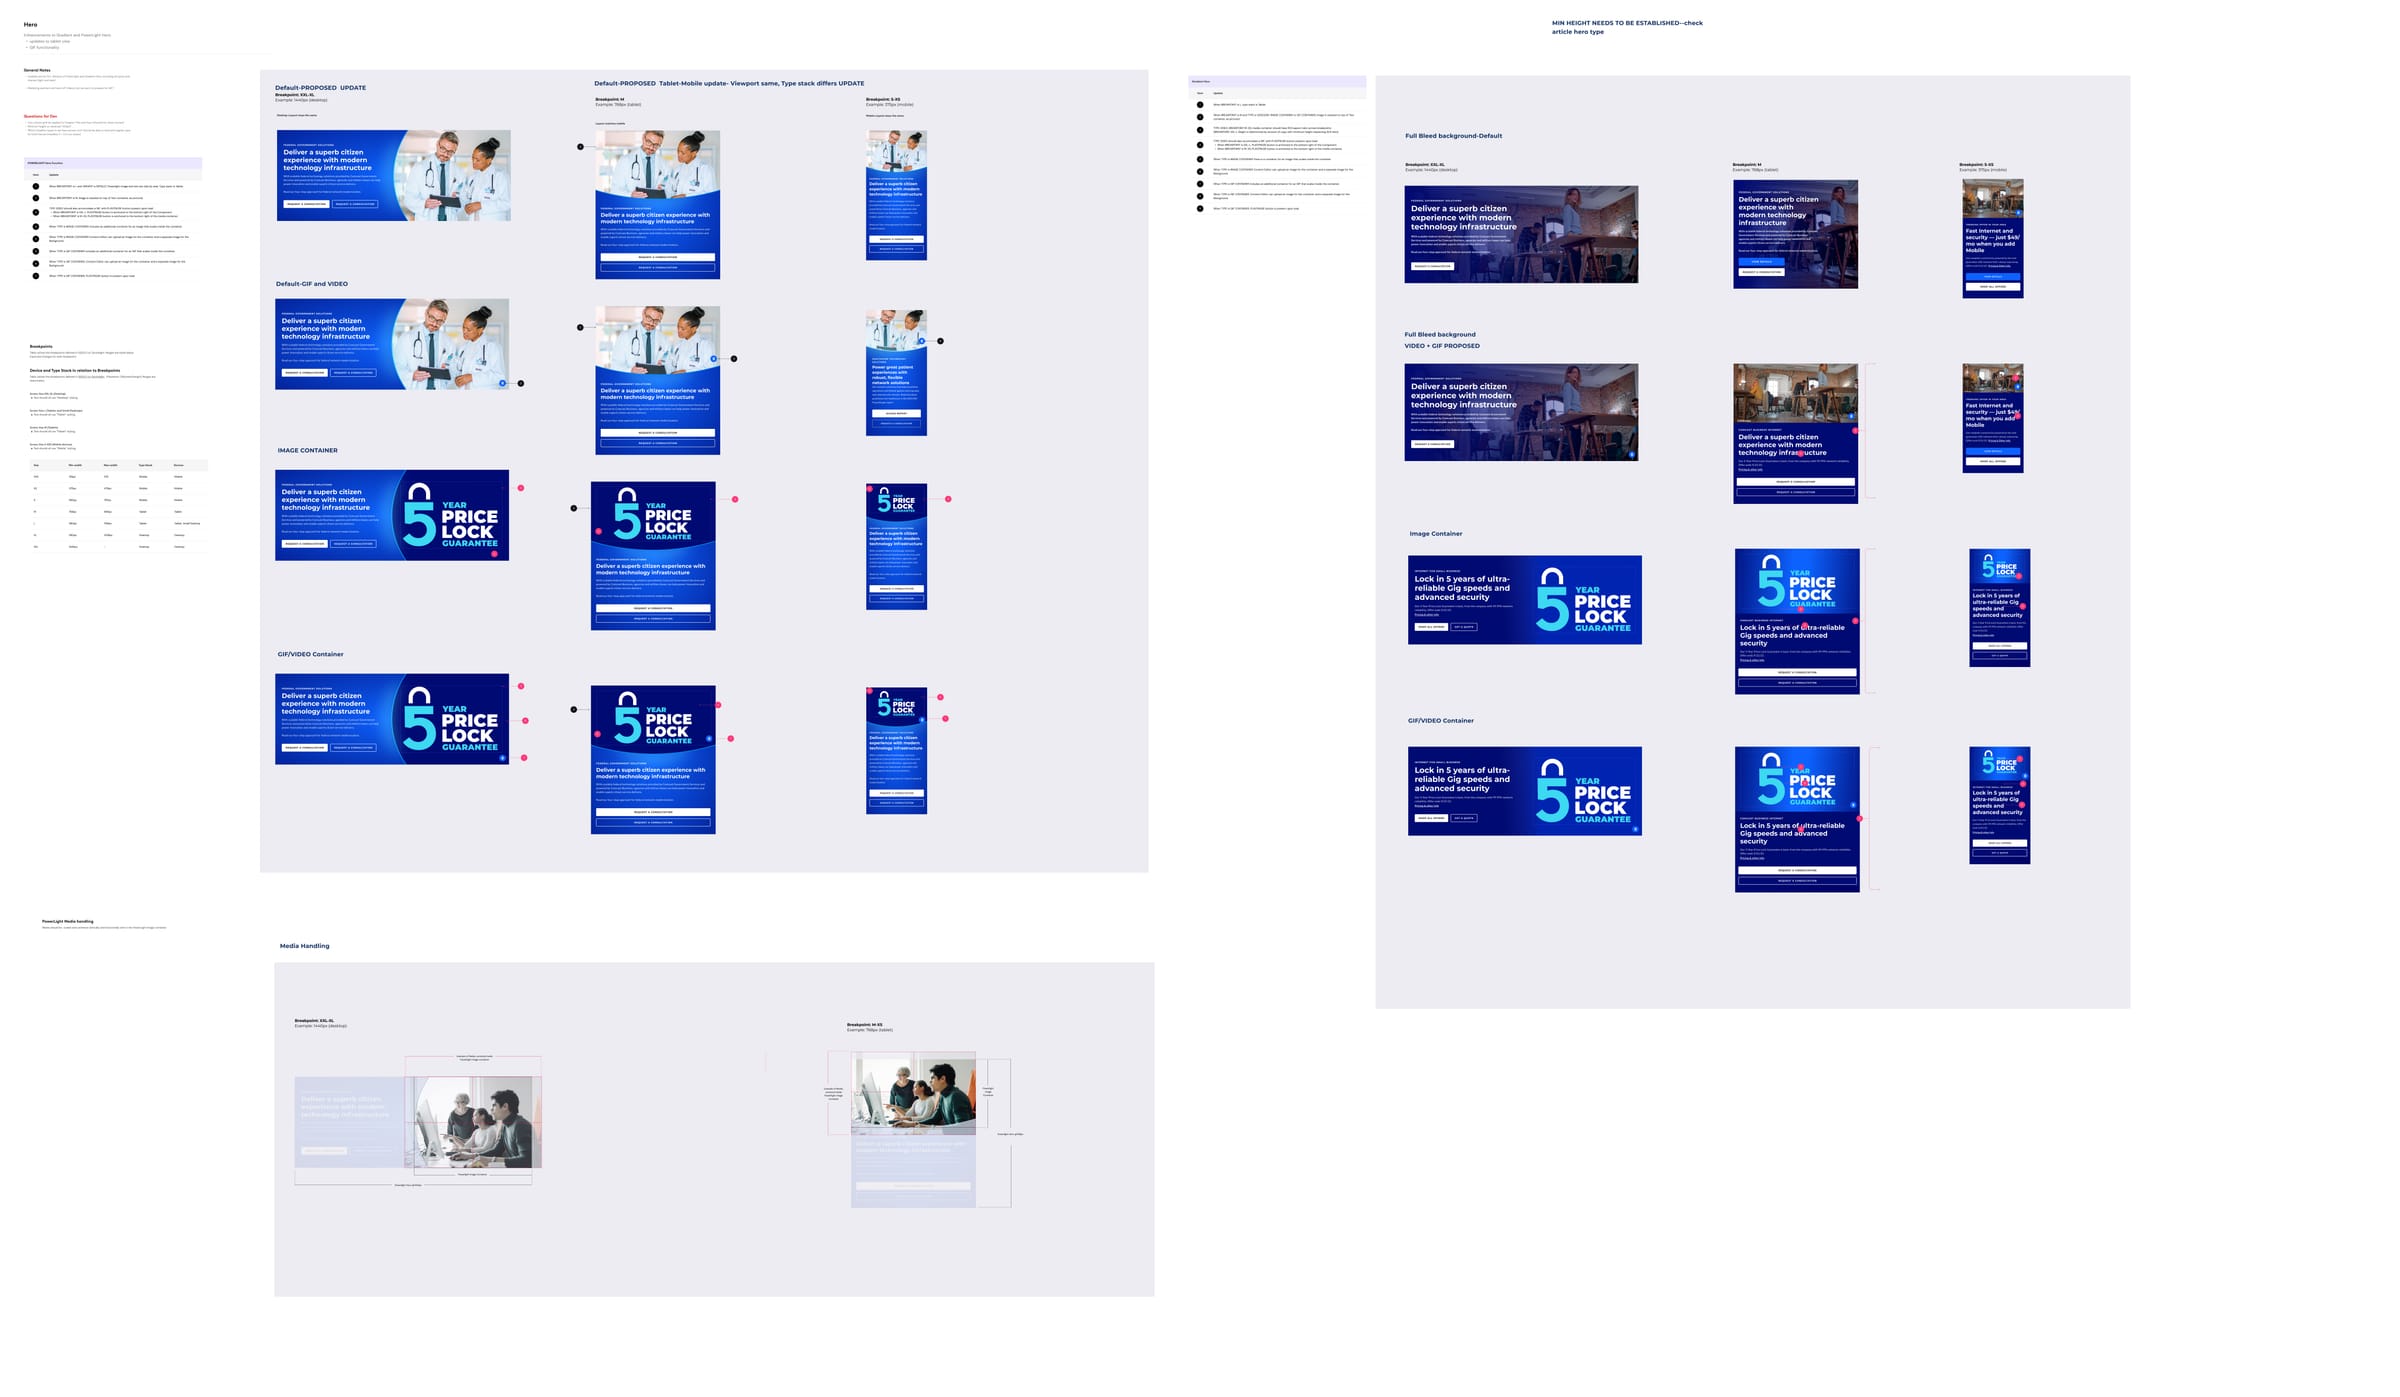Select the tablet doctors hero in the Default-PROPOSED row
Screen dimensions: 2400x1397
click(x=657, y=204)
